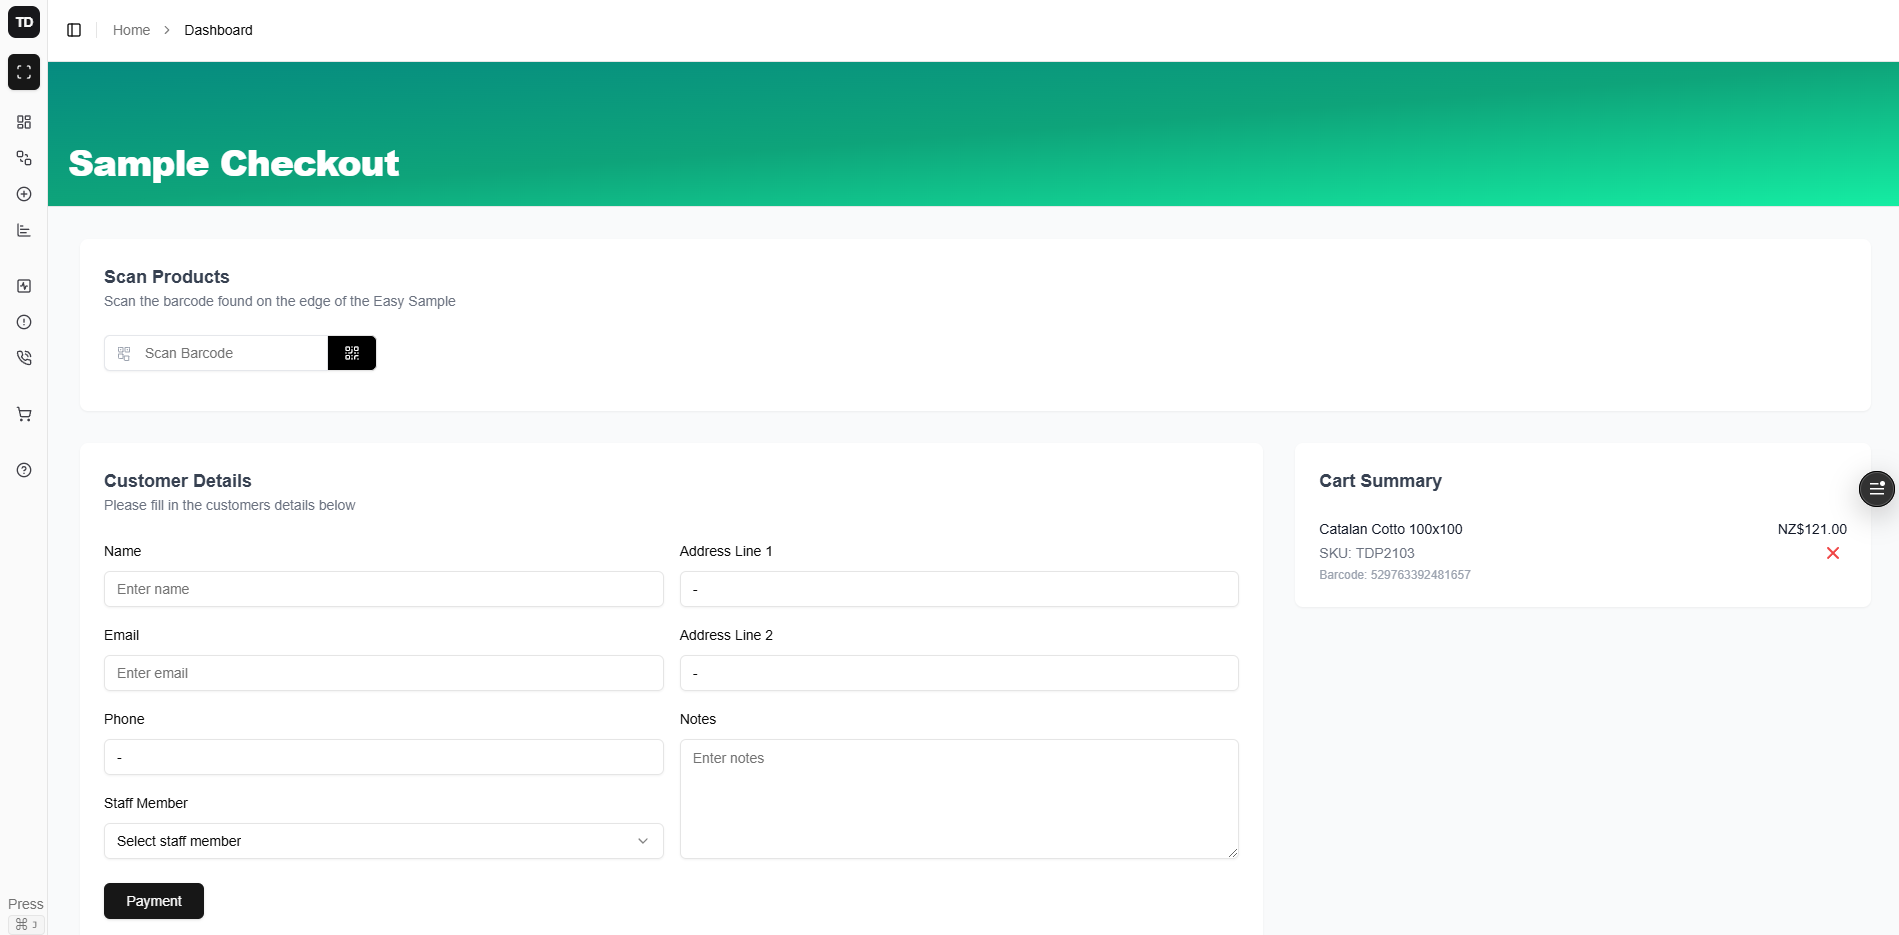Click the activity pulse icon in sidebar
The height and width of the screenshot is (935, 1899).
click(x=24, y=286)
